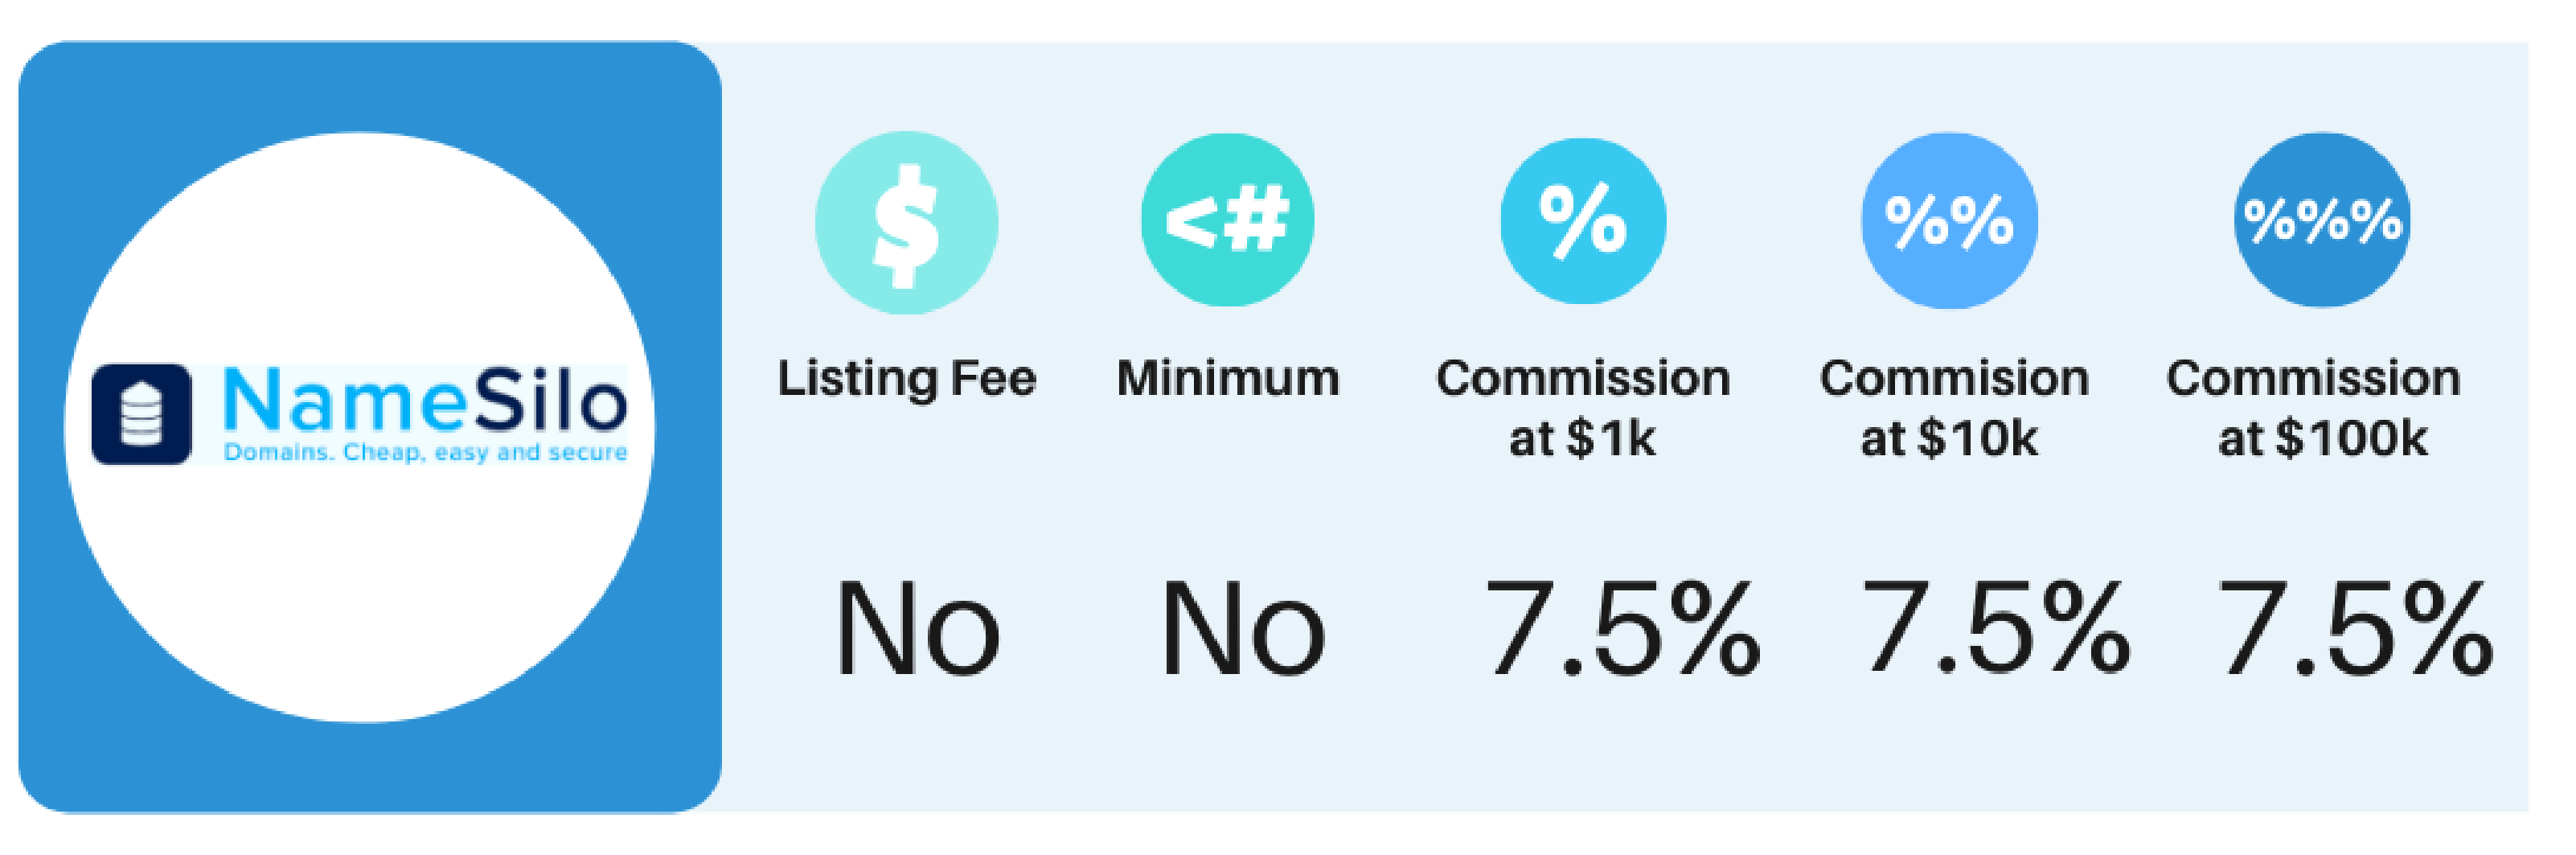This screenshot has height=855, width=2576.
Task: Click the NameSilo brand name text
Action: tap(425, 401)
